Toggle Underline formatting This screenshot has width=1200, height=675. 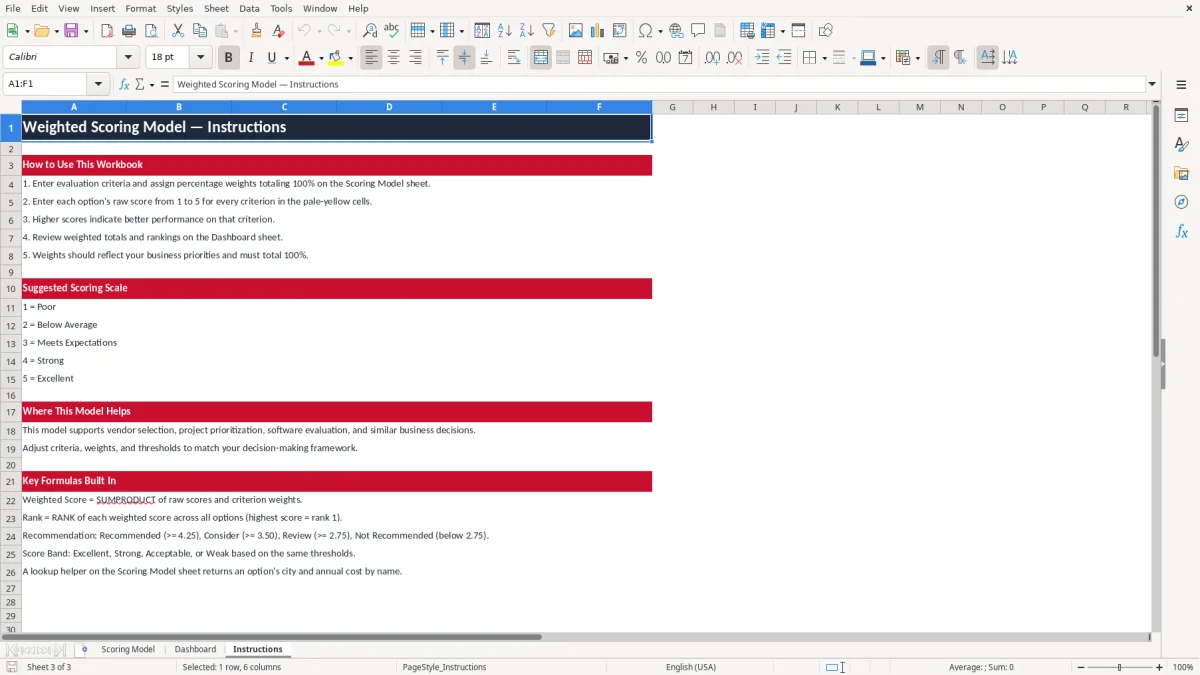pyautogui.click(x=271, y=58)
